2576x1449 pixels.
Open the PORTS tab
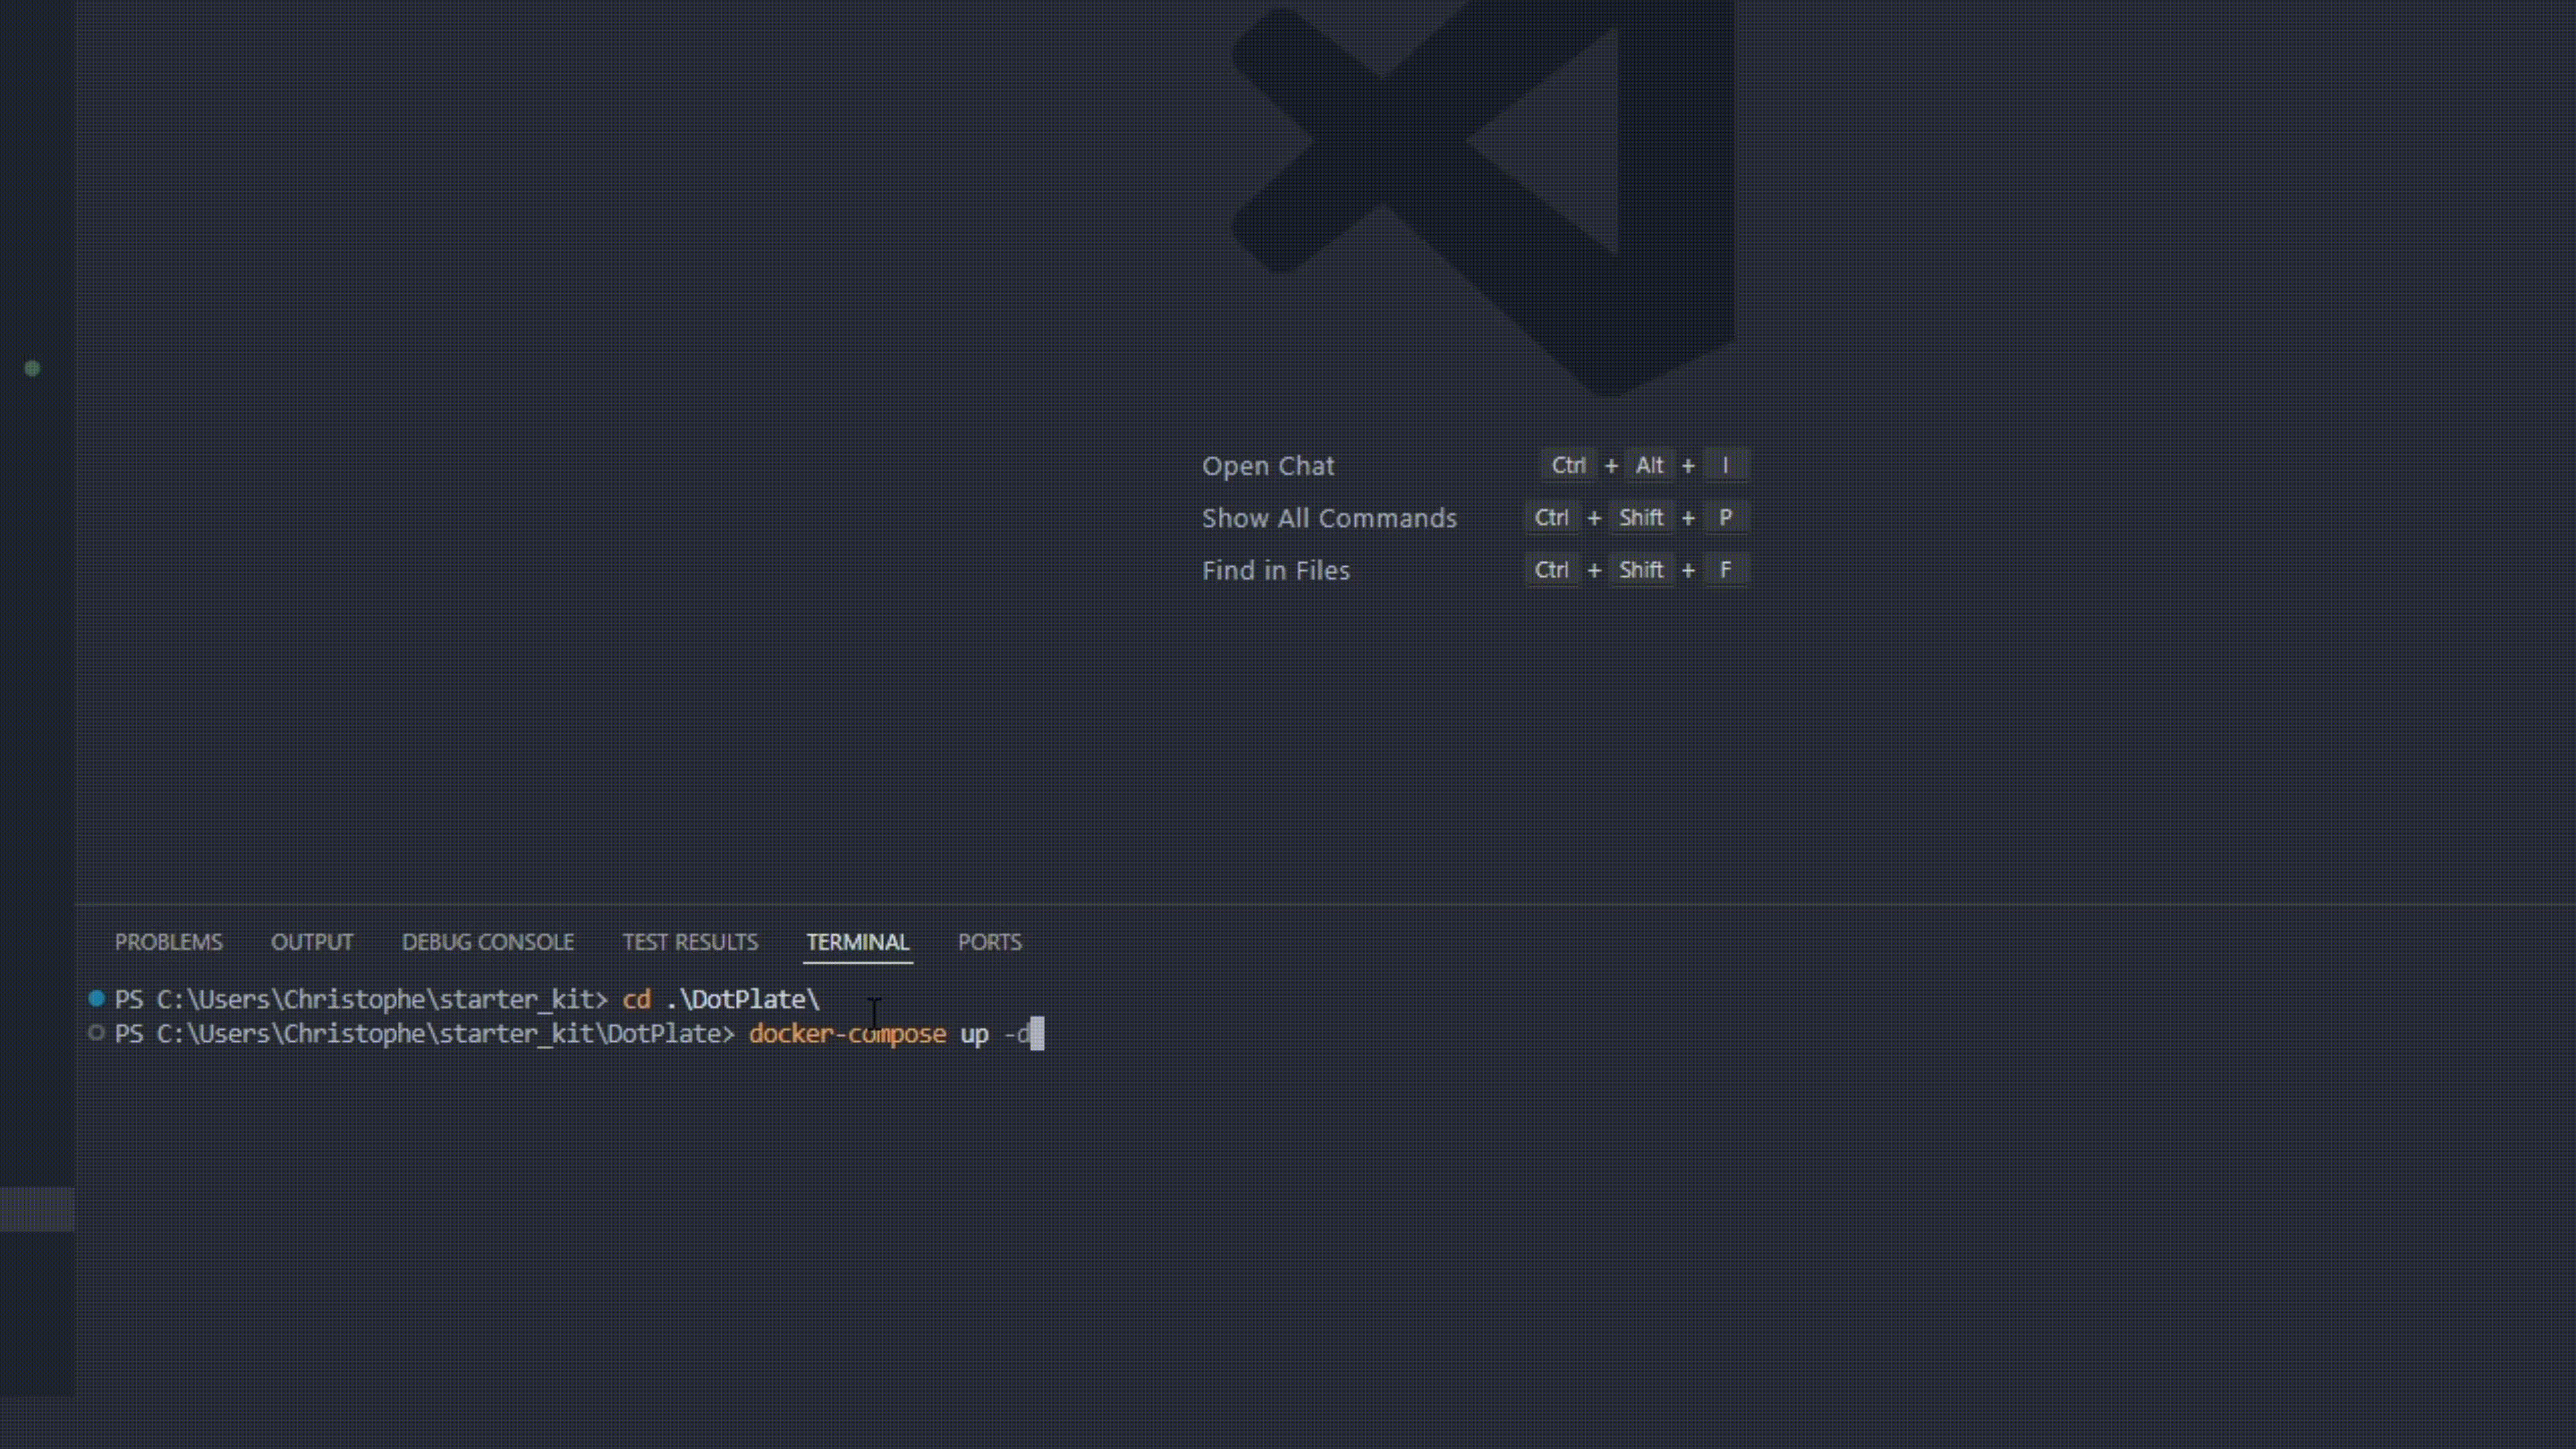(x=990, y=942)
